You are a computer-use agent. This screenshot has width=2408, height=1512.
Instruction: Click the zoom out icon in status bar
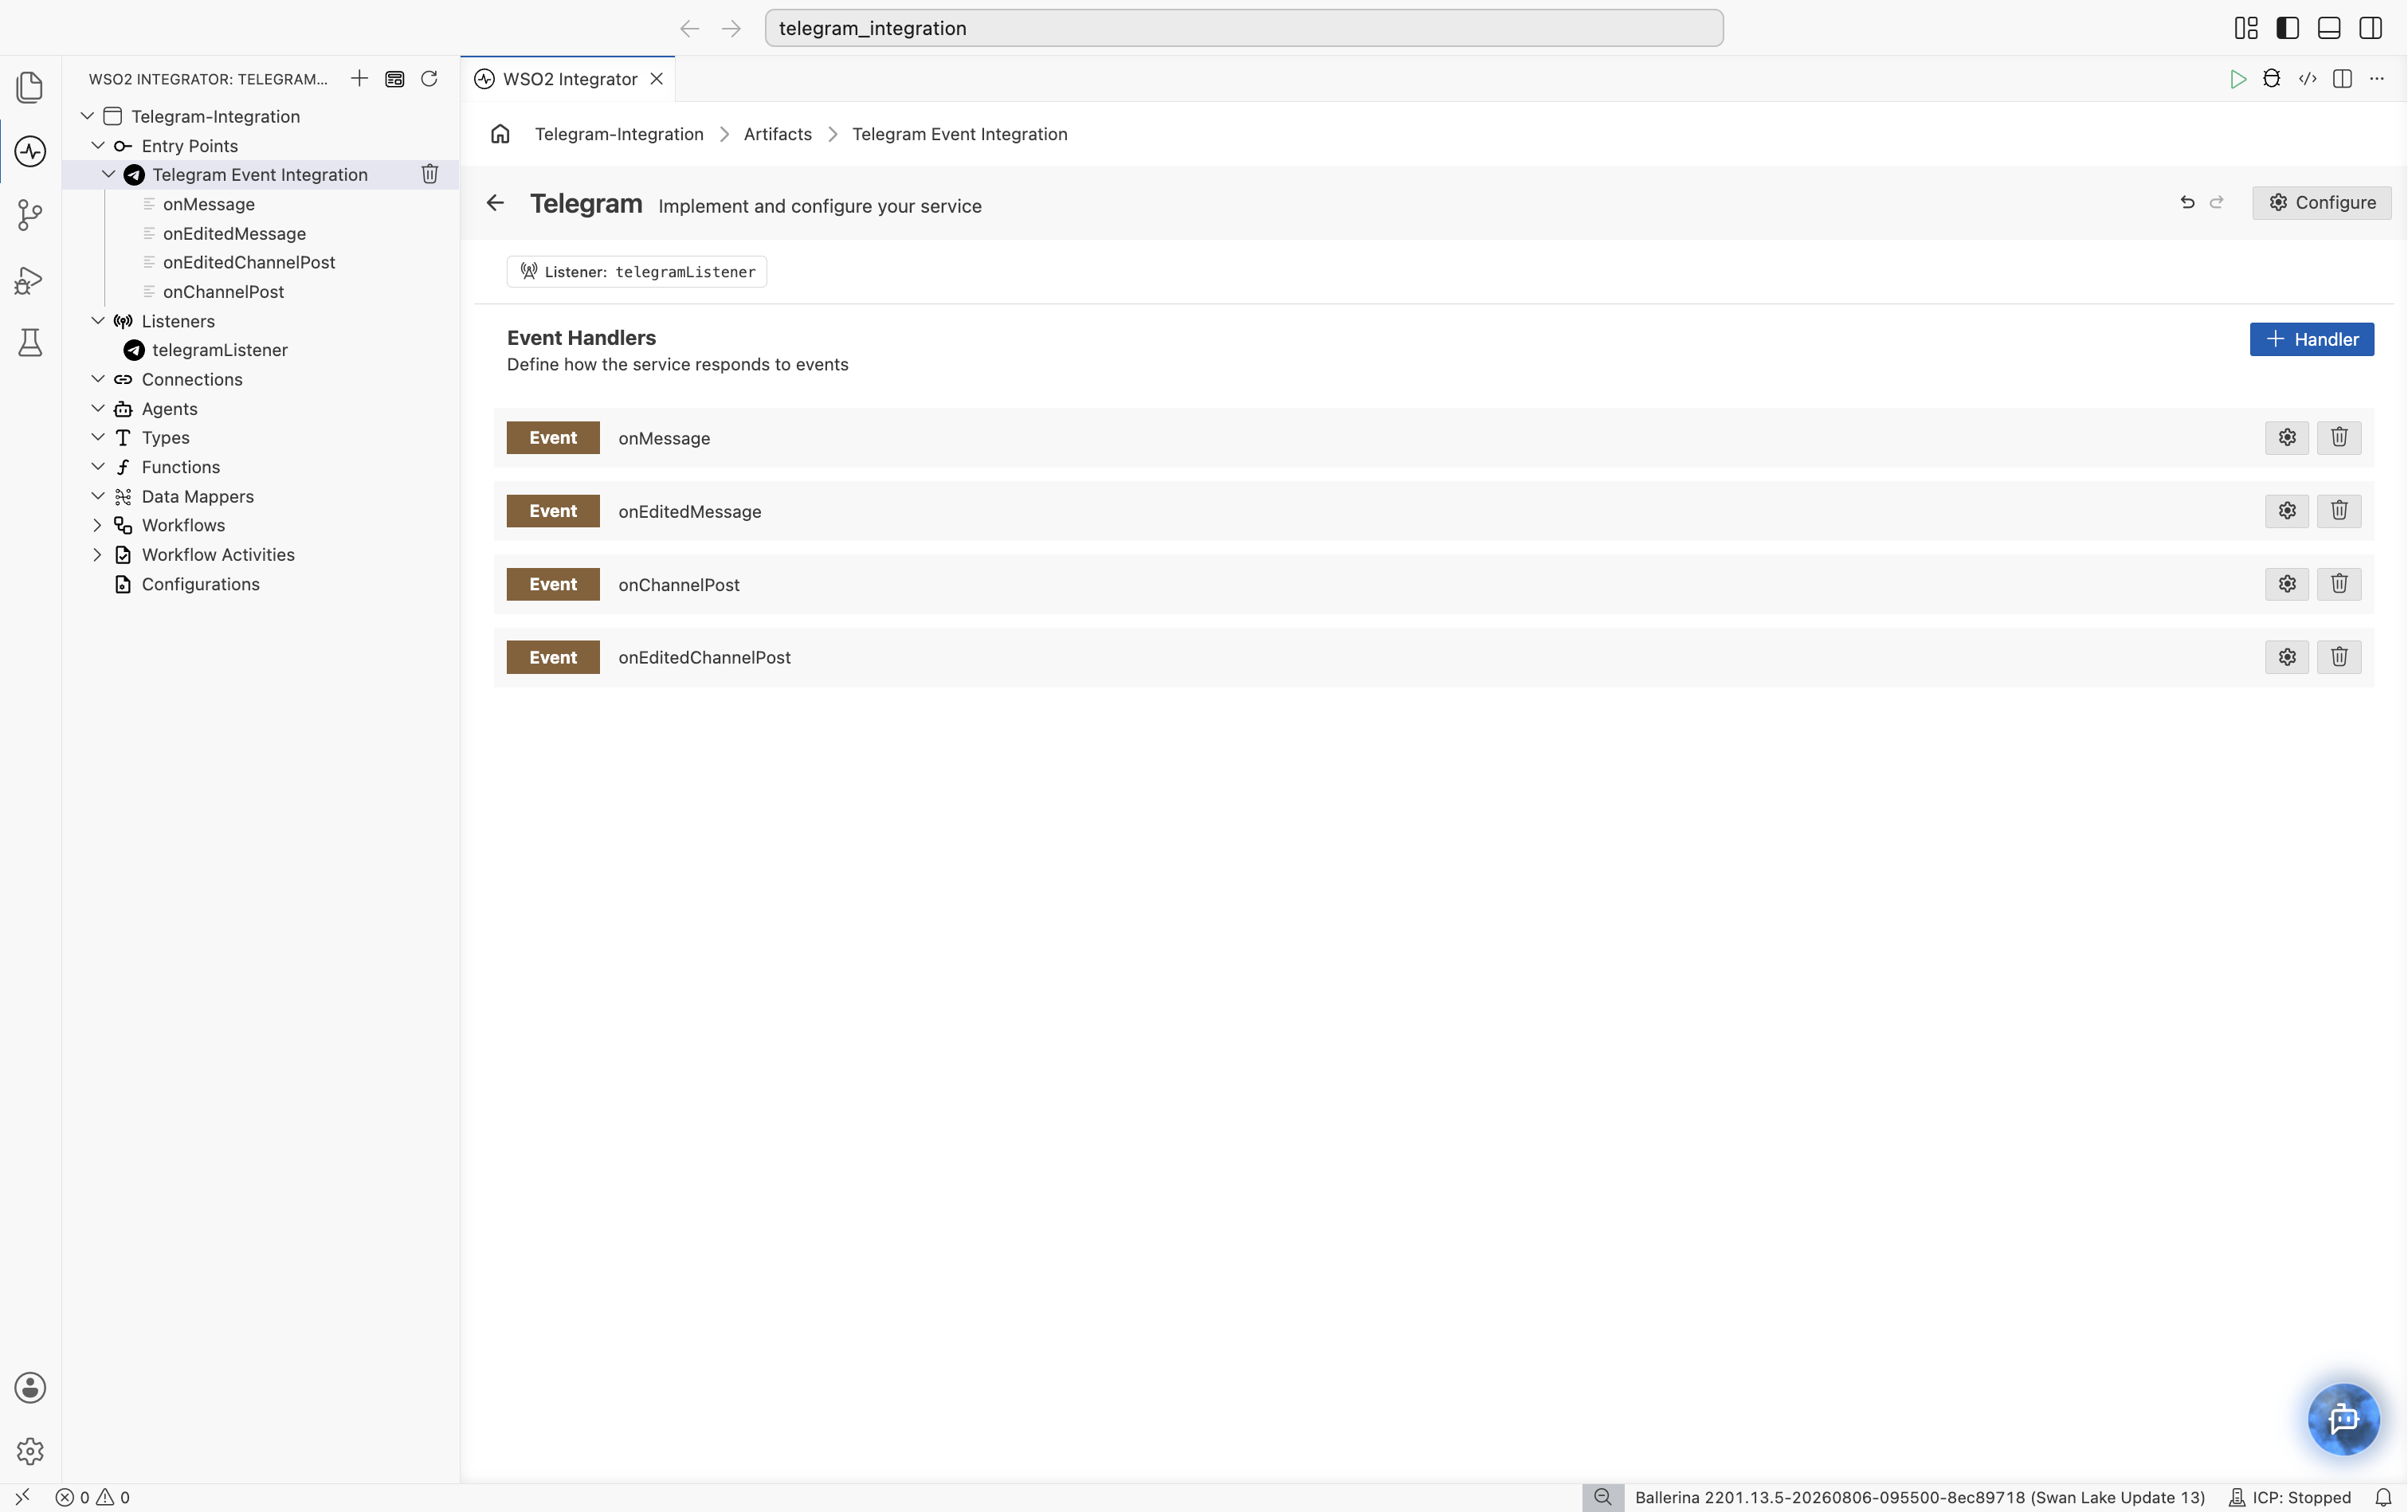coord(1602,1497)
